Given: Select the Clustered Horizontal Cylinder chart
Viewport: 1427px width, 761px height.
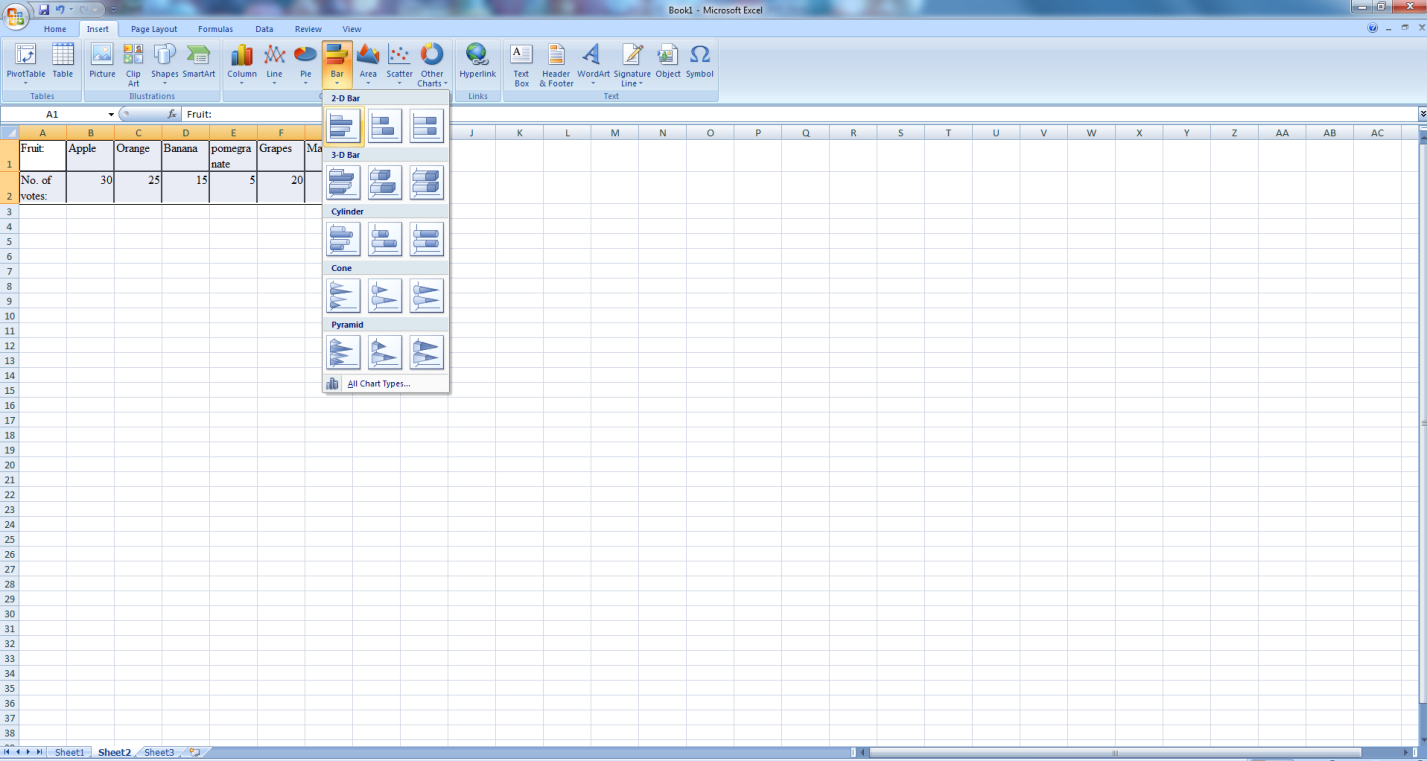Looking at the screenshot, I should tap(343, 239).
